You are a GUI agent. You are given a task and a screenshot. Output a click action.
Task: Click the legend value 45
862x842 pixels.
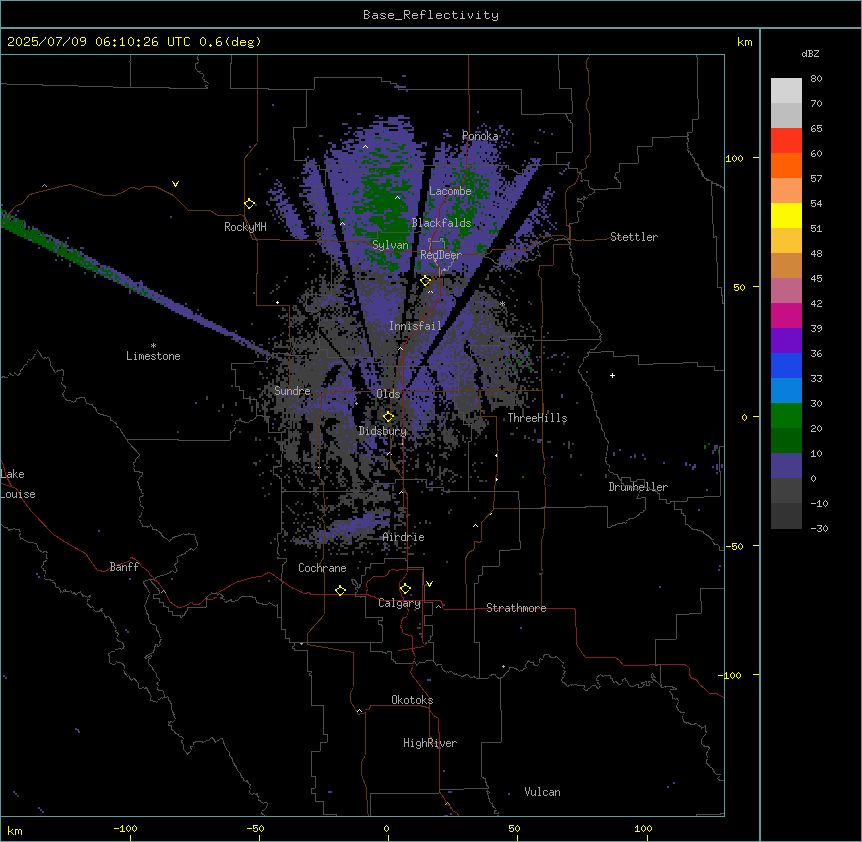[x=816, y=279]
